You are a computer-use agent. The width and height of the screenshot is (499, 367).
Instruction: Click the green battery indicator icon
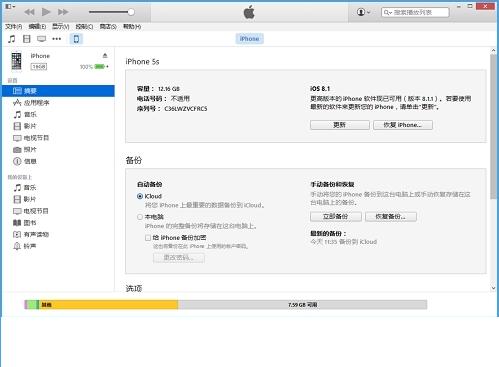[x=99, y=67]
